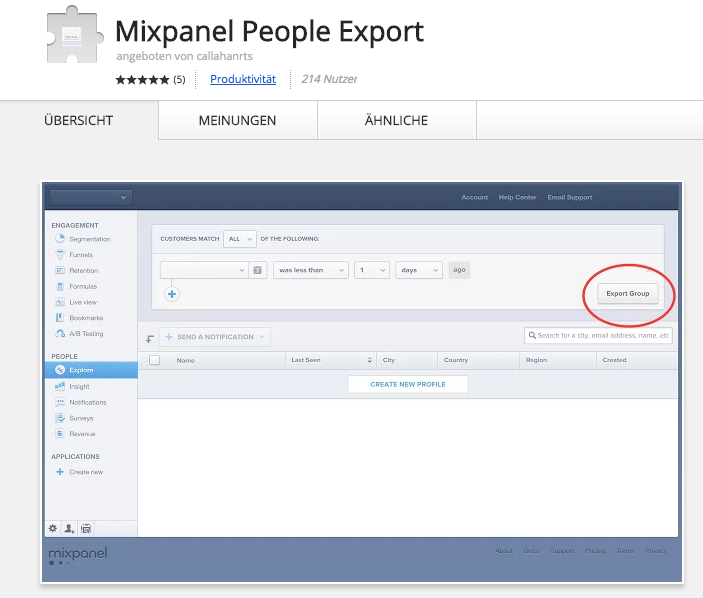Switch to the ÄHNLICHE tab
Image resolution: width=703 pixels, height=598 pixels.
click(x=396, y=120)
